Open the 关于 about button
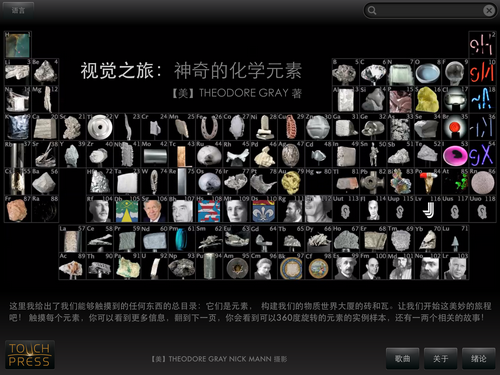Image resolution: width=500 pixels, height=375 pixels. (441, 358)
